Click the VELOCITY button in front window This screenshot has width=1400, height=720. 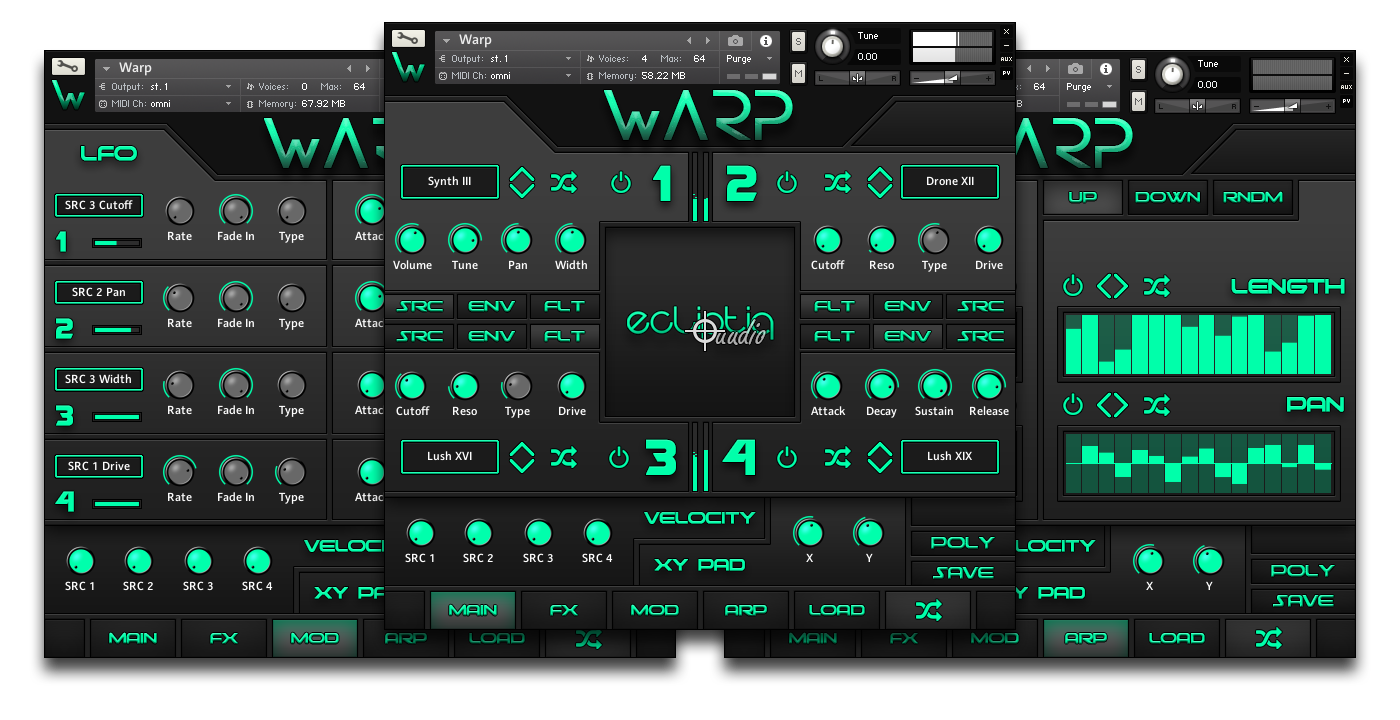tap(699, 517)
